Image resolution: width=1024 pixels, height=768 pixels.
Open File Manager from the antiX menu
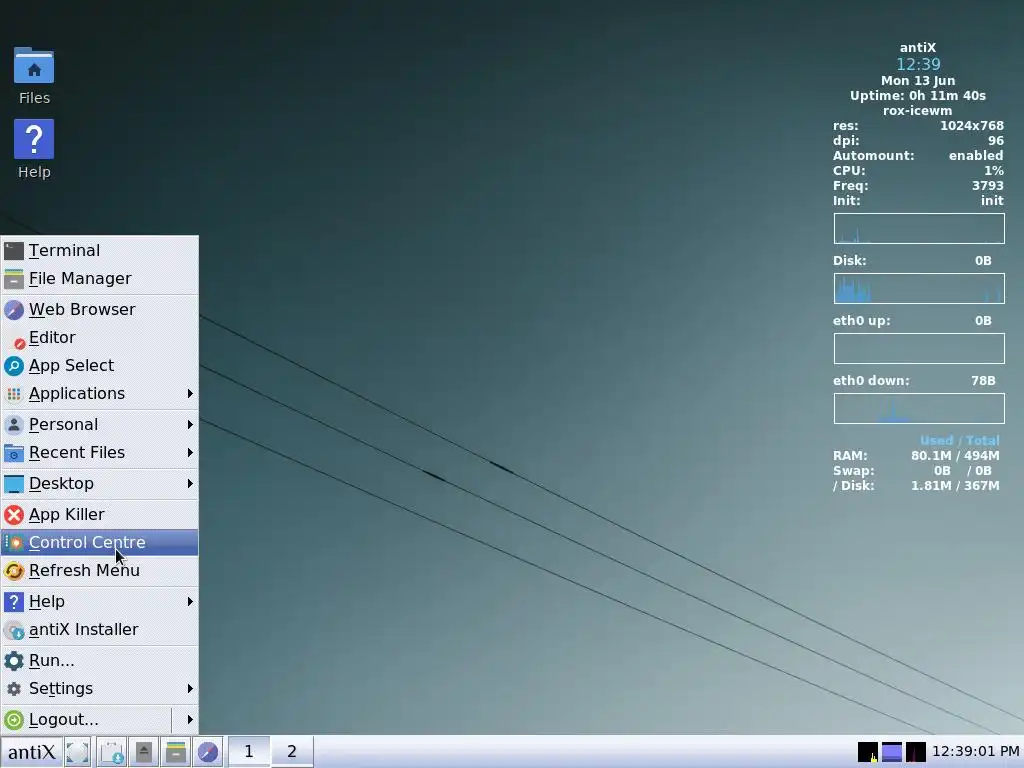(99, 279)
